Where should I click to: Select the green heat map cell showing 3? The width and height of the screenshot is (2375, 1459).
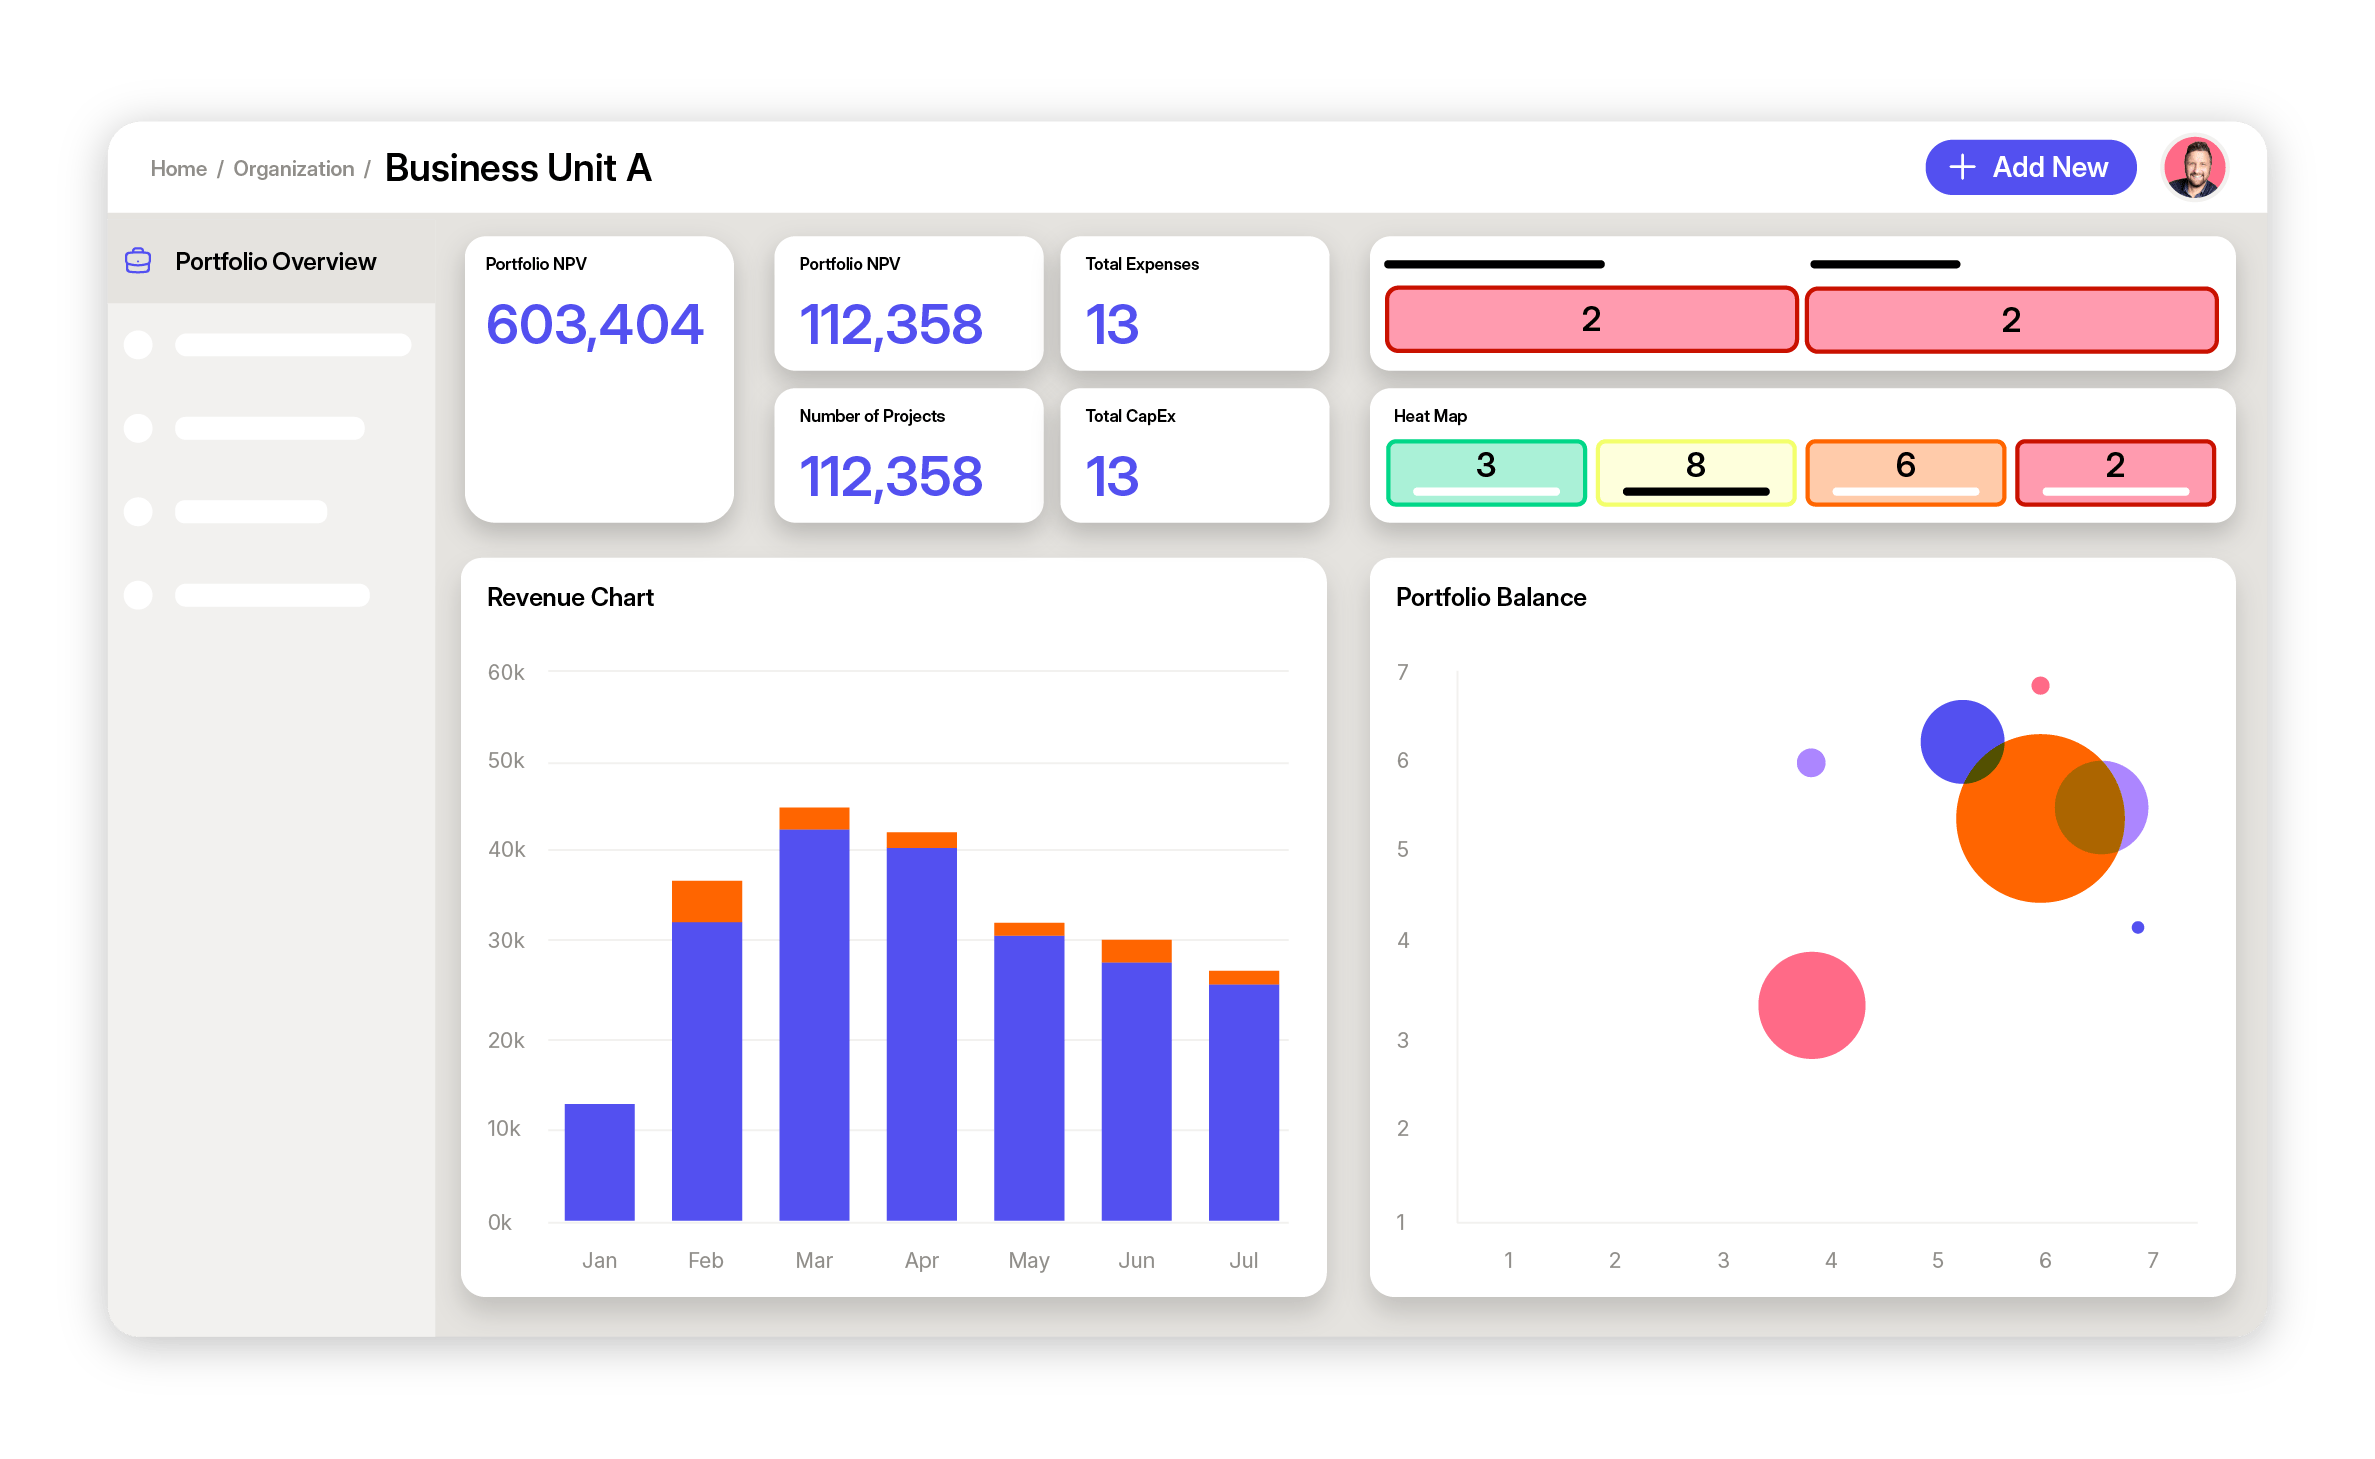pos(1485,472)
